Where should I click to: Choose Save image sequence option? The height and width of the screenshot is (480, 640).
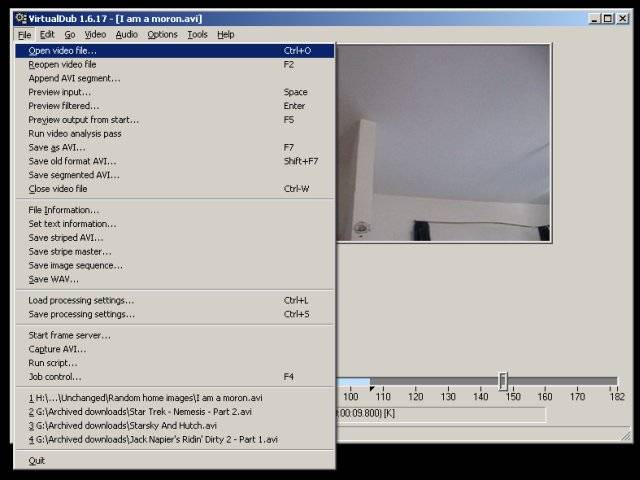point(75,266)
